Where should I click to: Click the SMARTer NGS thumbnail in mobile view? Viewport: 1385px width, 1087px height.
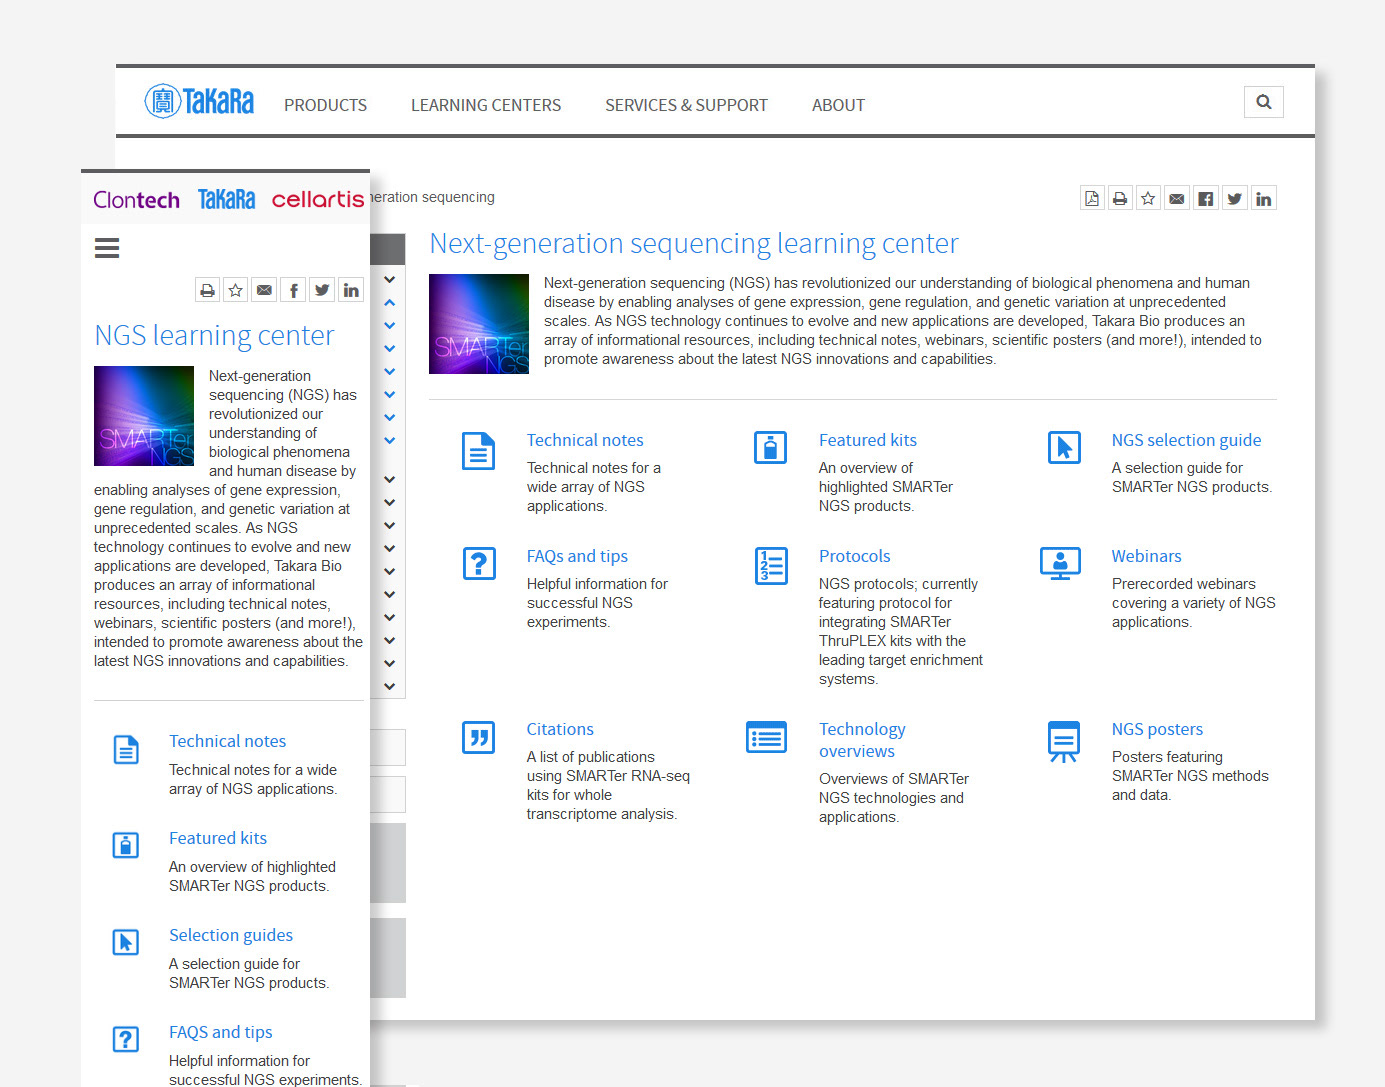pyautogui.click(x=144, y=416)
